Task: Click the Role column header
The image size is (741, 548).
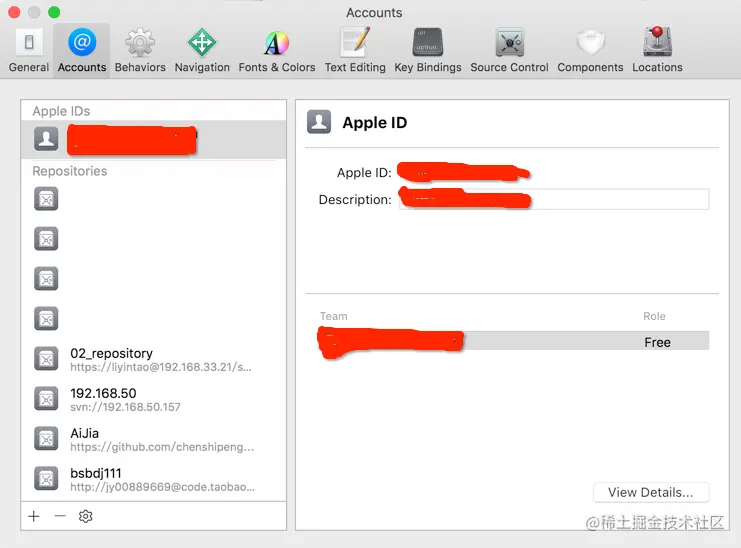Action: pos(654,316)
